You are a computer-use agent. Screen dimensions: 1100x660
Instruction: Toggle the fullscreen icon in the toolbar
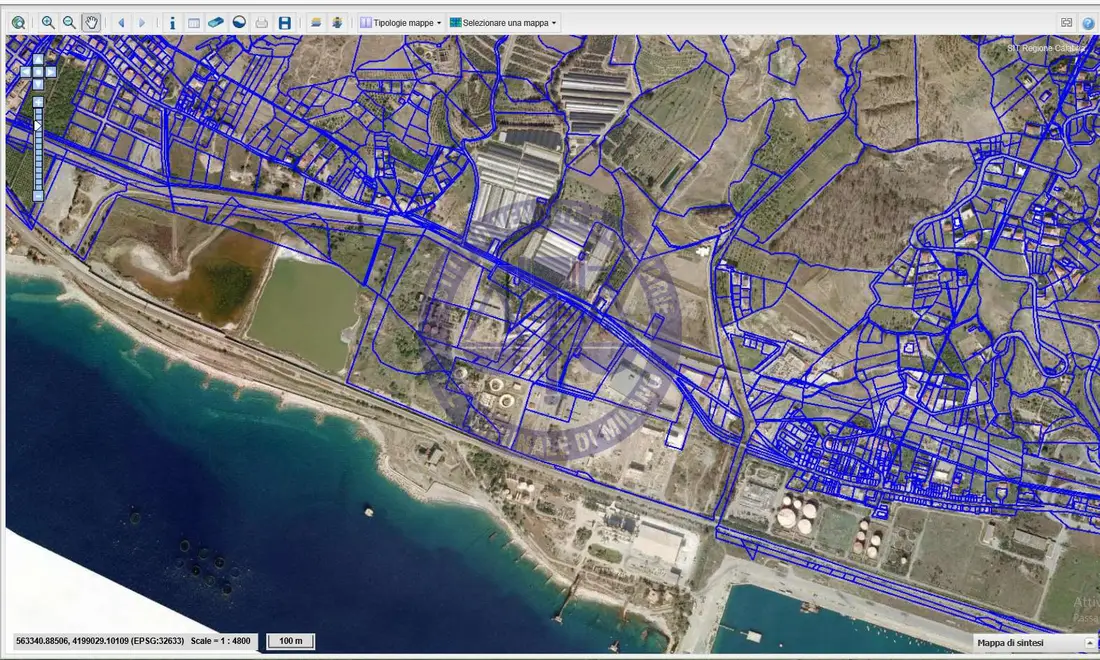[1066, 22]
